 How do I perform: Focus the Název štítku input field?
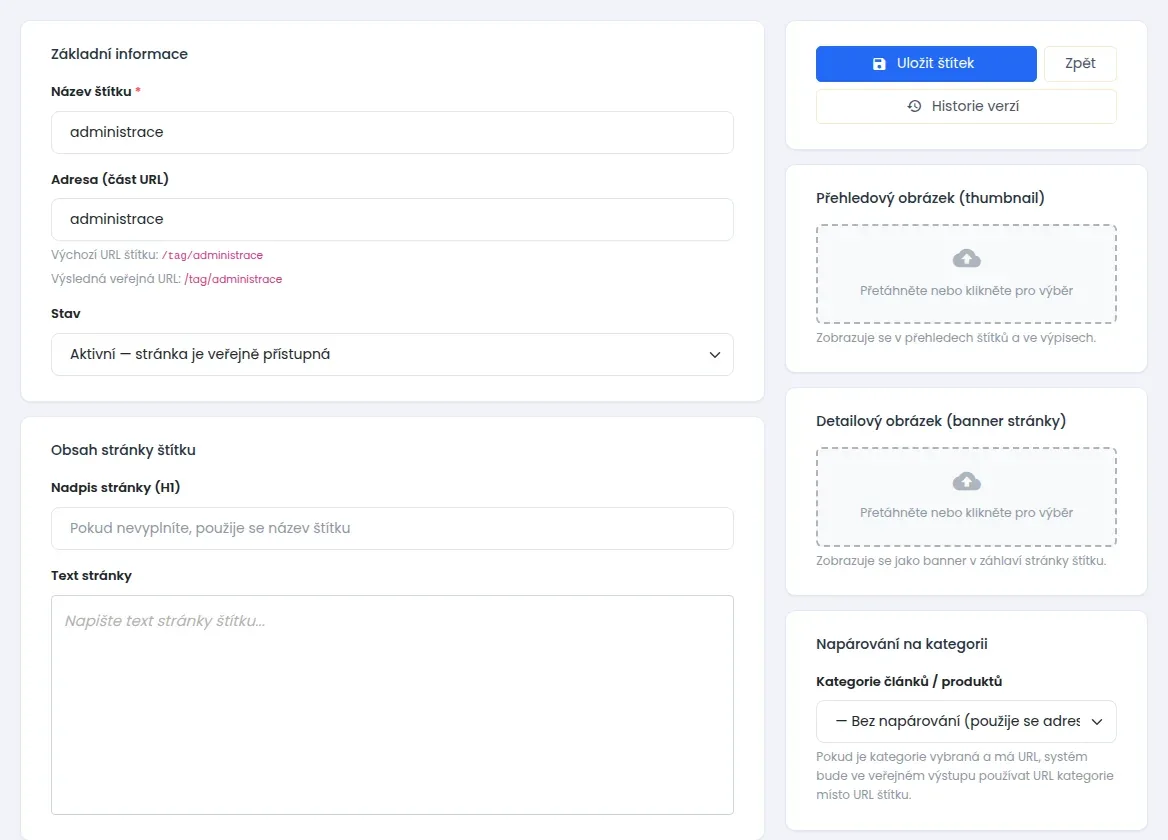[392, 133]
